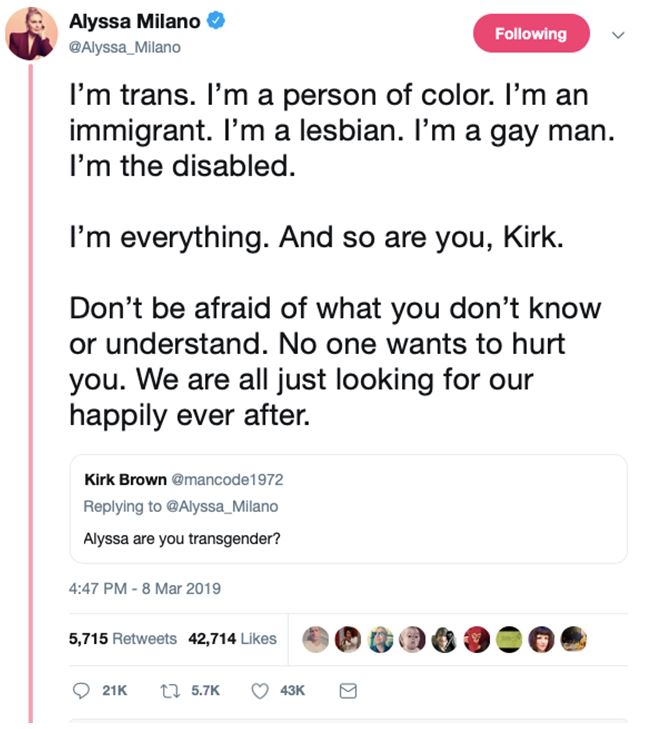Screen dimensions: 653x729
Task: Click the blue verified badge
Action: tap(216, 21)
